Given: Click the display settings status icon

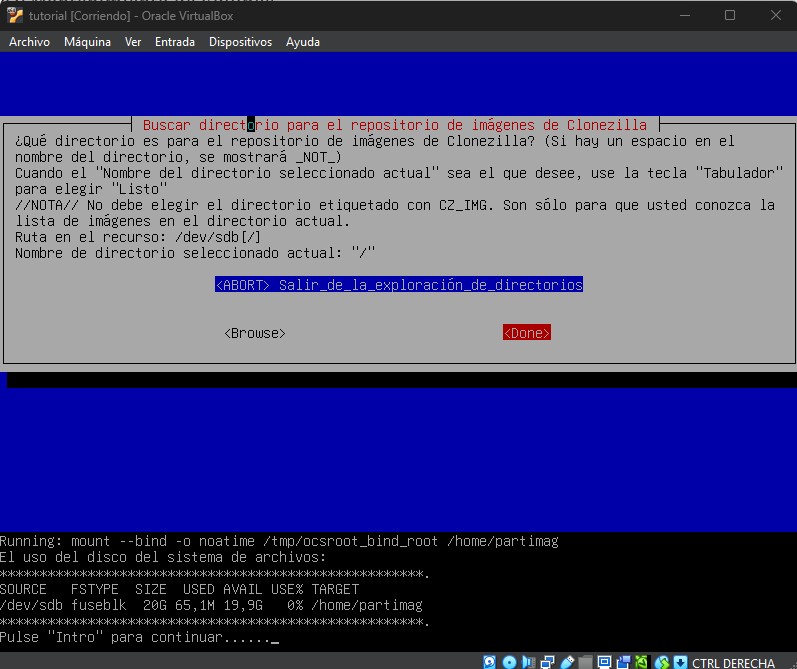Looking at the screenshot, I should [604, 662].
